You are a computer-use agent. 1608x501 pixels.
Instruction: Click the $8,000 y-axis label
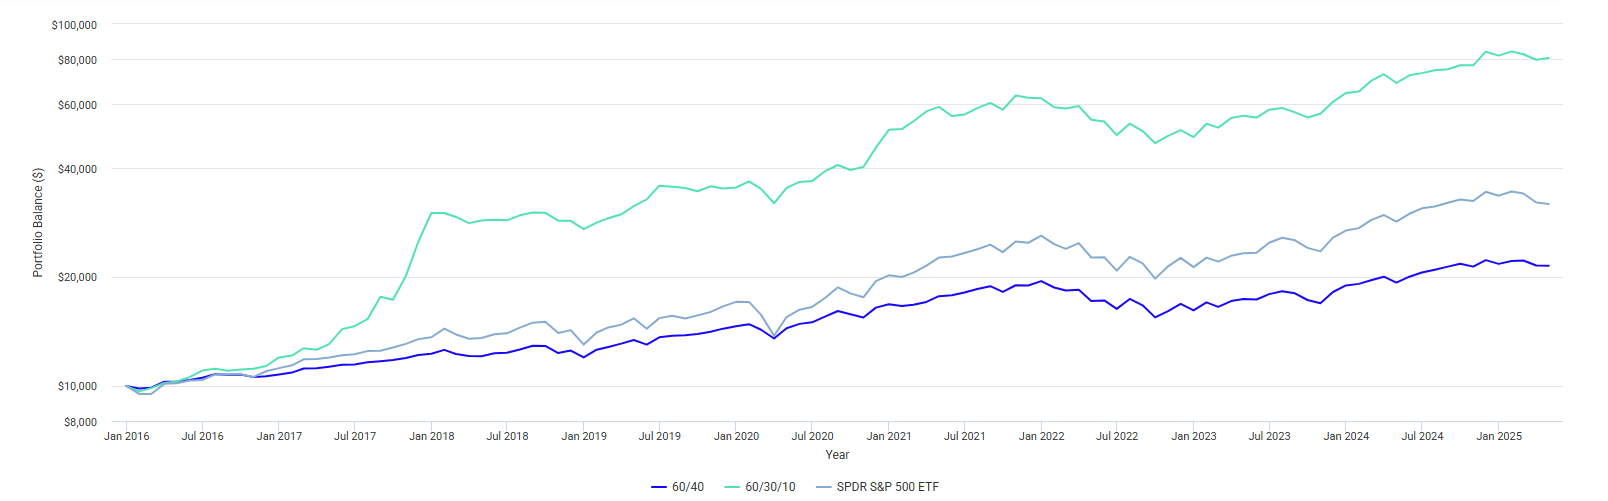coord(80,422)
